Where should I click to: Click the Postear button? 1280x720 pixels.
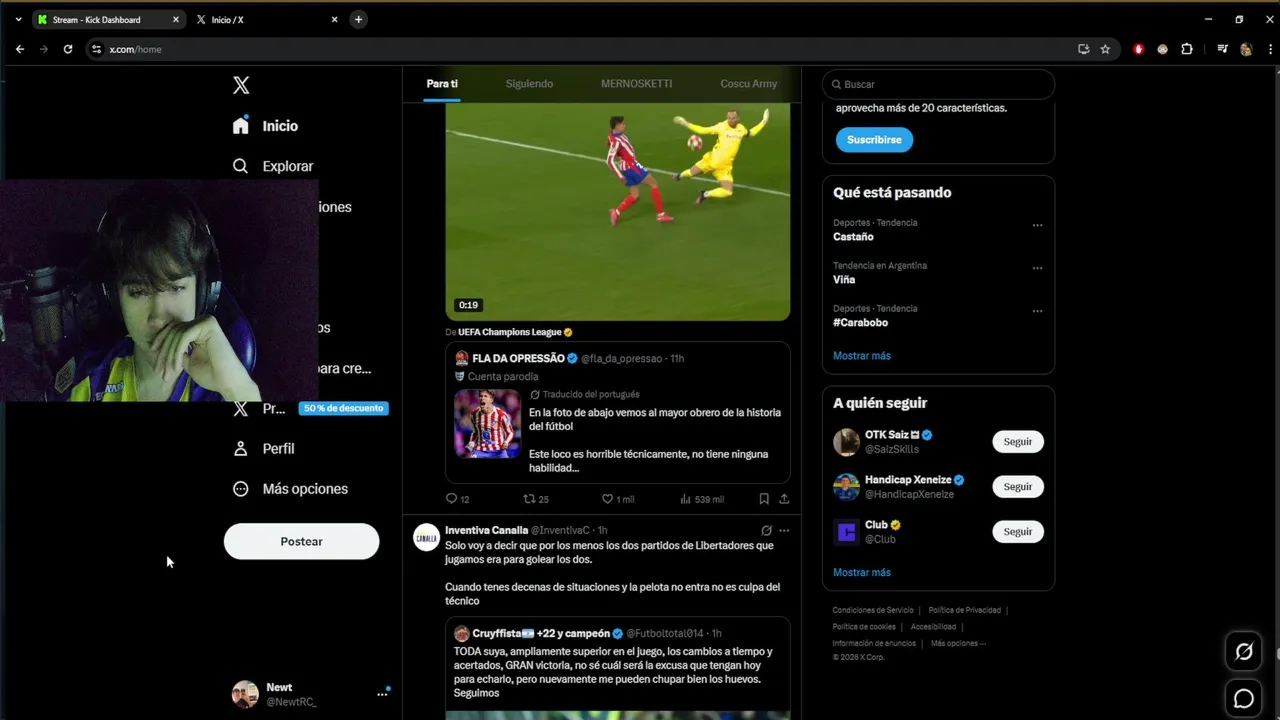click(301, 541)
